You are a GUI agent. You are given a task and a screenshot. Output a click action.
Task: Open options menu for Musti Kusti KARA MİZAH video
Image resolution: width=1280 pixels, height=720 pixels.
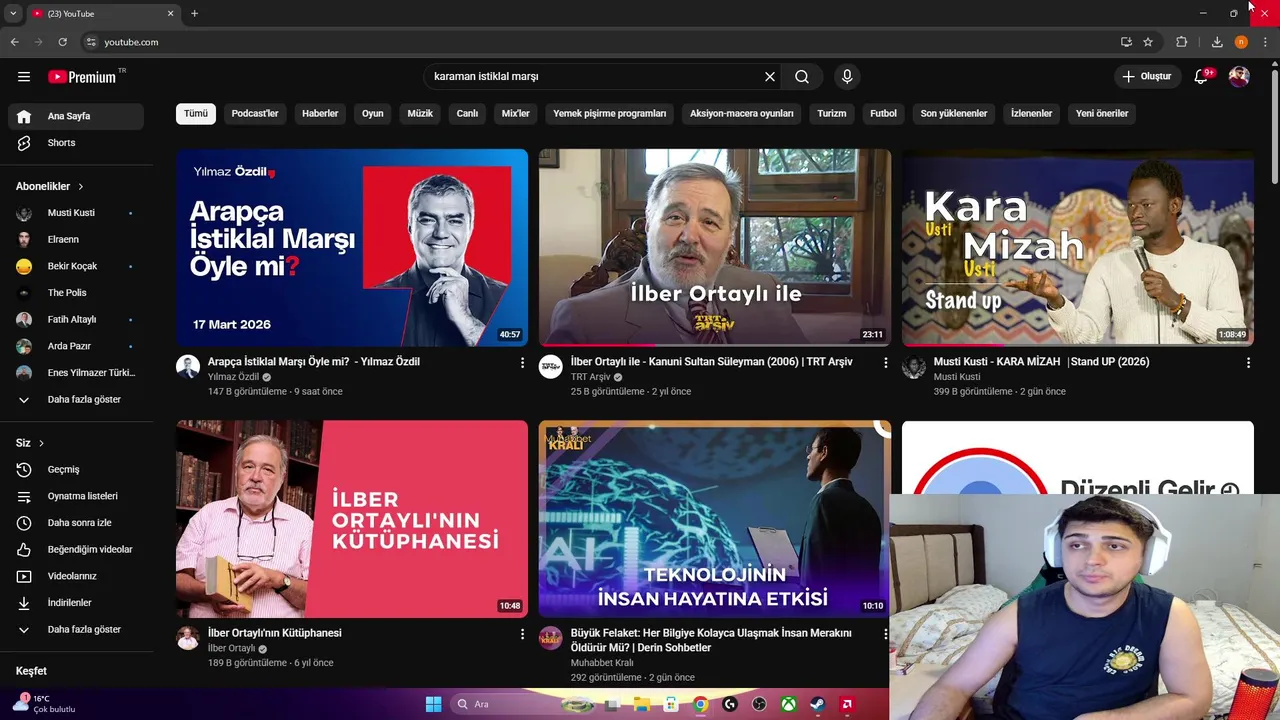pyautogui.click(x=1248, y=363)
